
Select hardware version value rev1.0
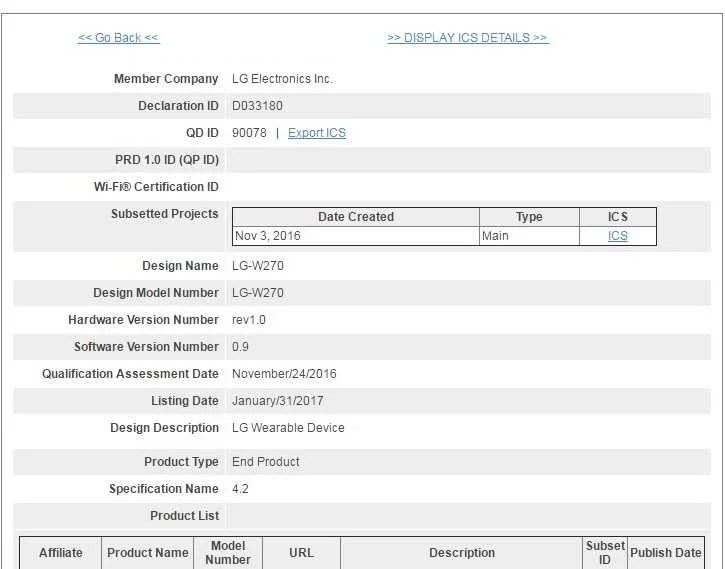[249, 320]
